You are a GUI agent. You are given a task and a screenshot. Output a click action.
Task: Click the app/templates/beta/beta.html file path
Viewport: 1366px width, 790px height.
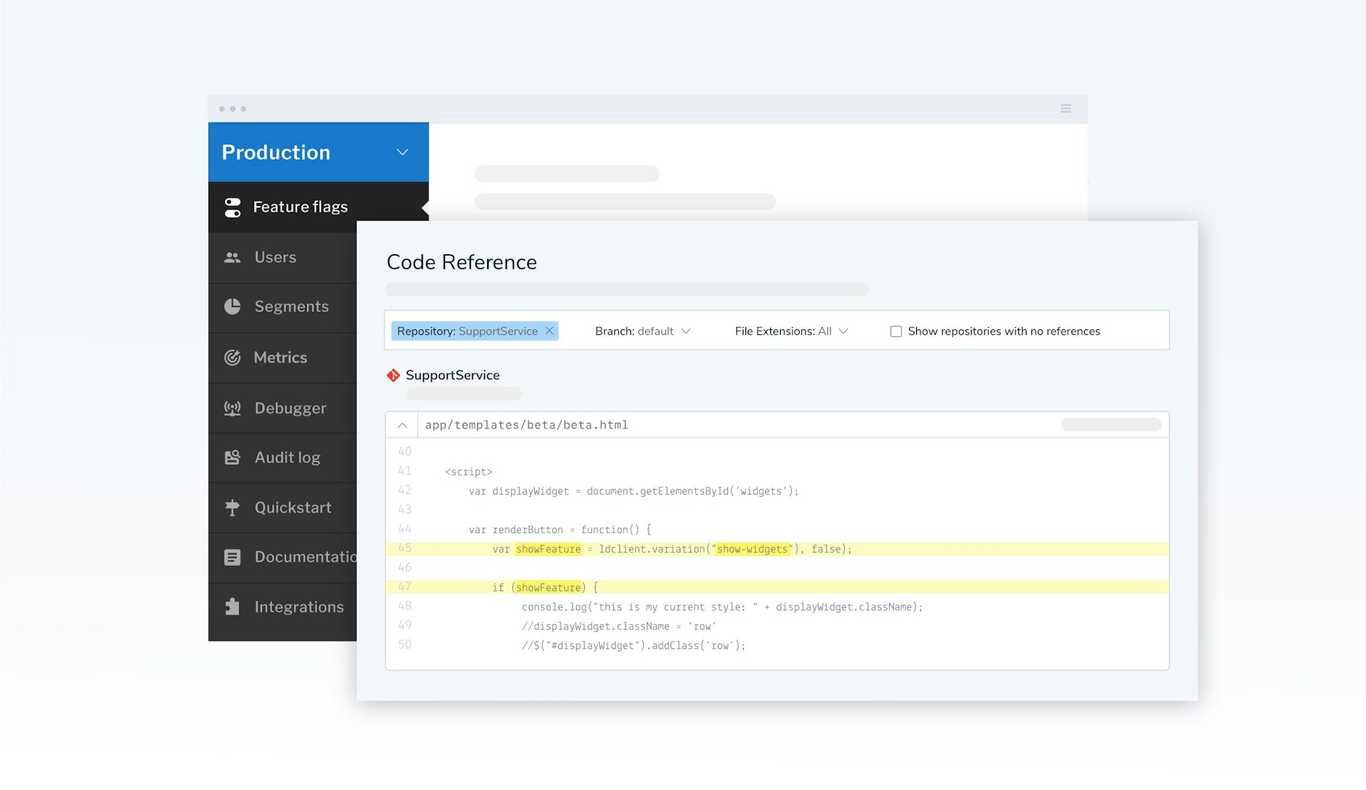pos(527,424)
